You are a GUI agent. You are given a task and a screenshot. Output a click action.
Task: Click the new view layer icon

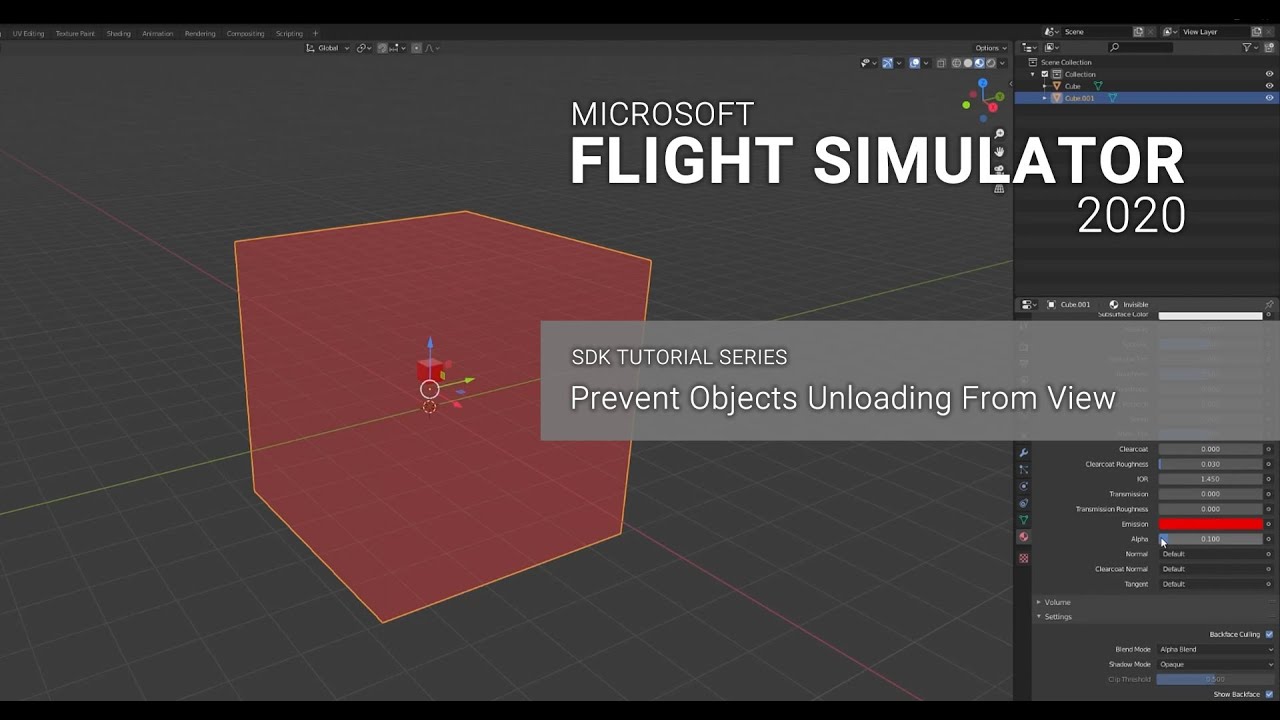coord(1256,32)
